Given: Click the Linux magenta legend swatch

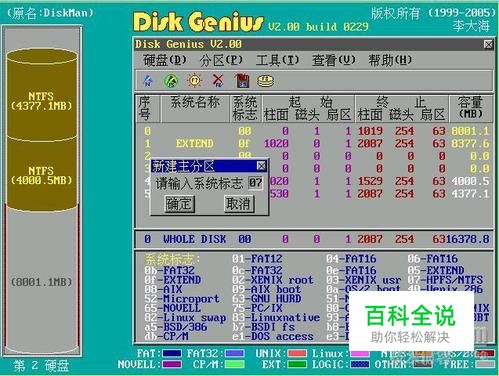Looking at the screenshot, I should coord(359,353).
